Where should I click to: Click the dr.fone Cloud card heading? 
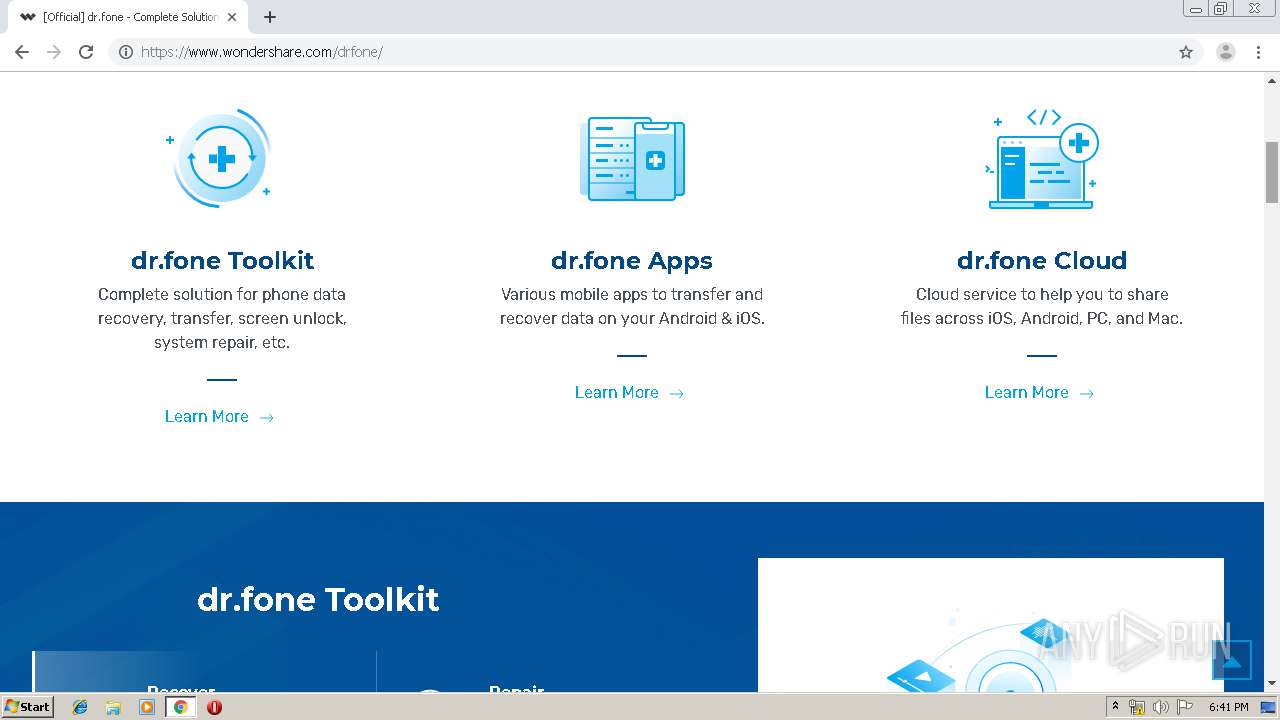point(1042,261)
